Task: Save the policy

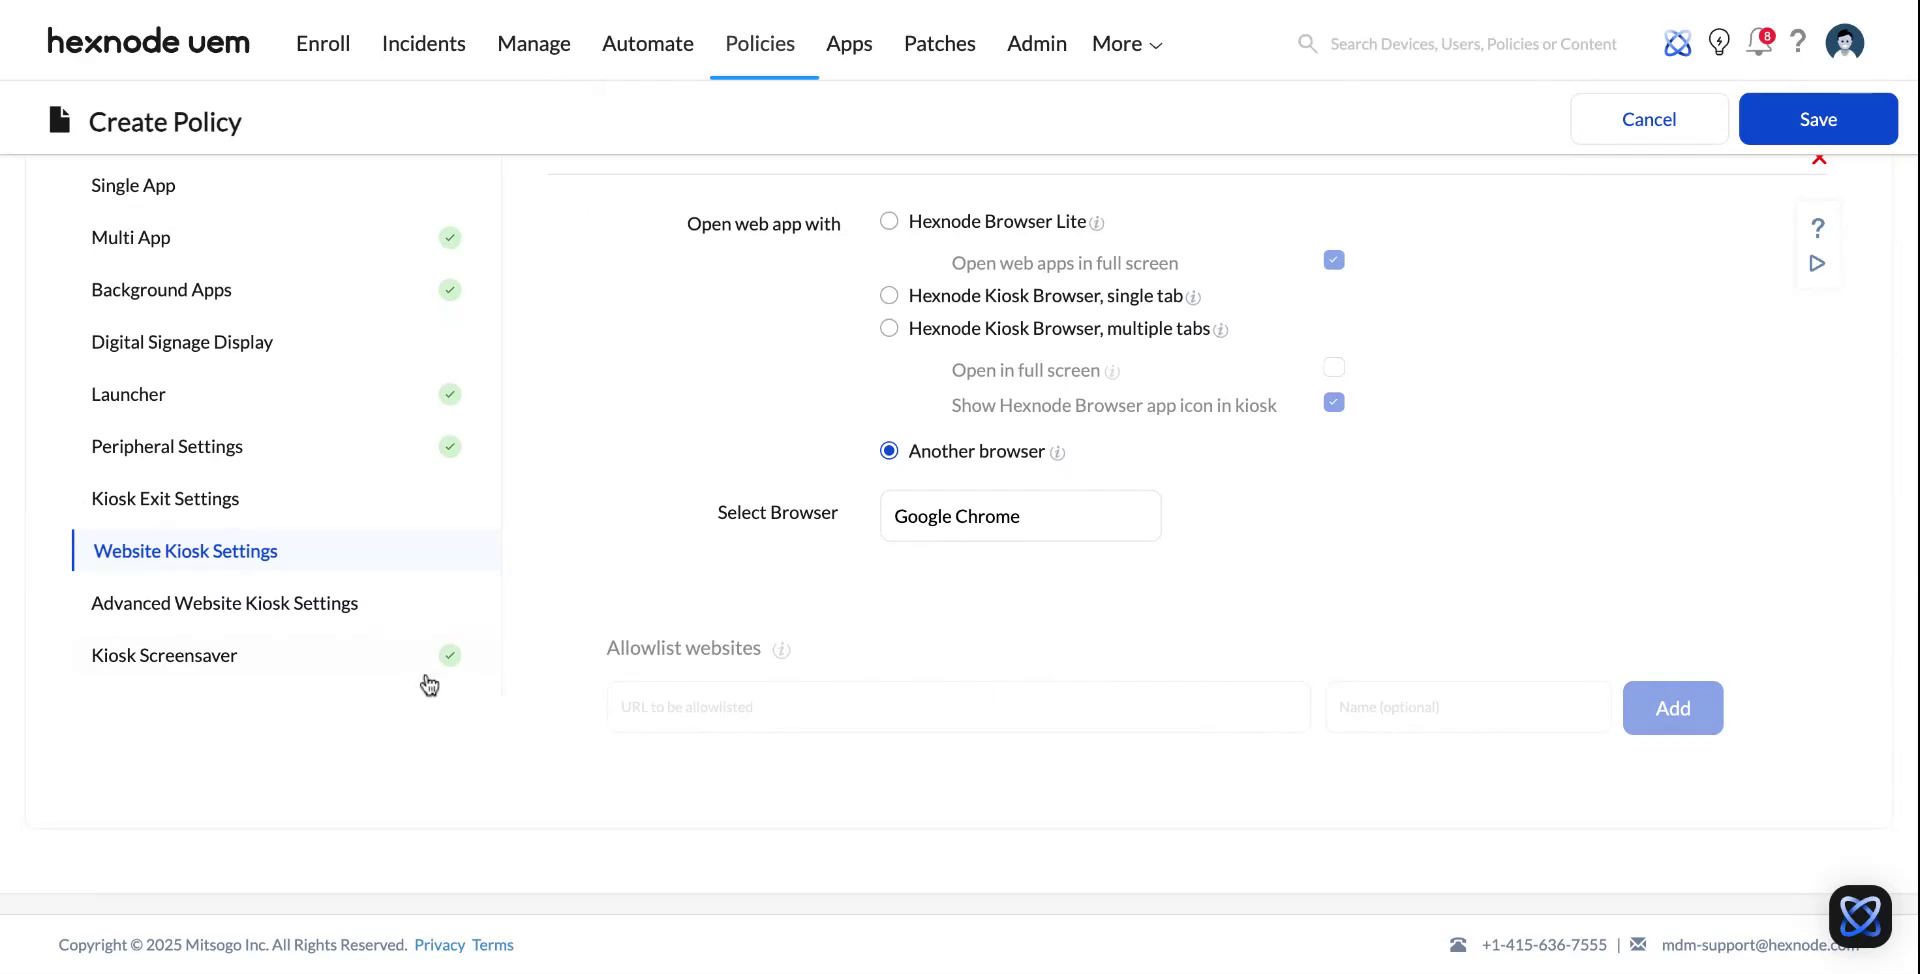Action: pos(1818,118)
